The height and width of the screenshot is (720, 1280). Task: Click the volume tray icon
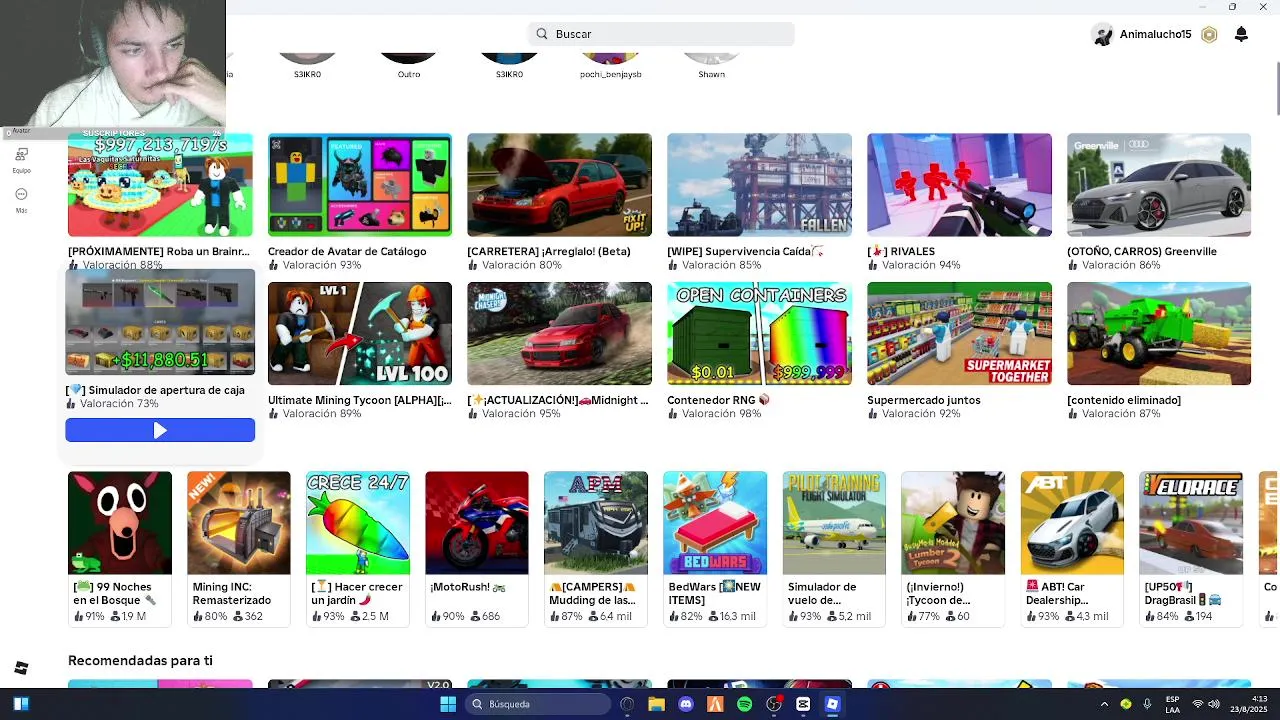tap(1214, 704)
